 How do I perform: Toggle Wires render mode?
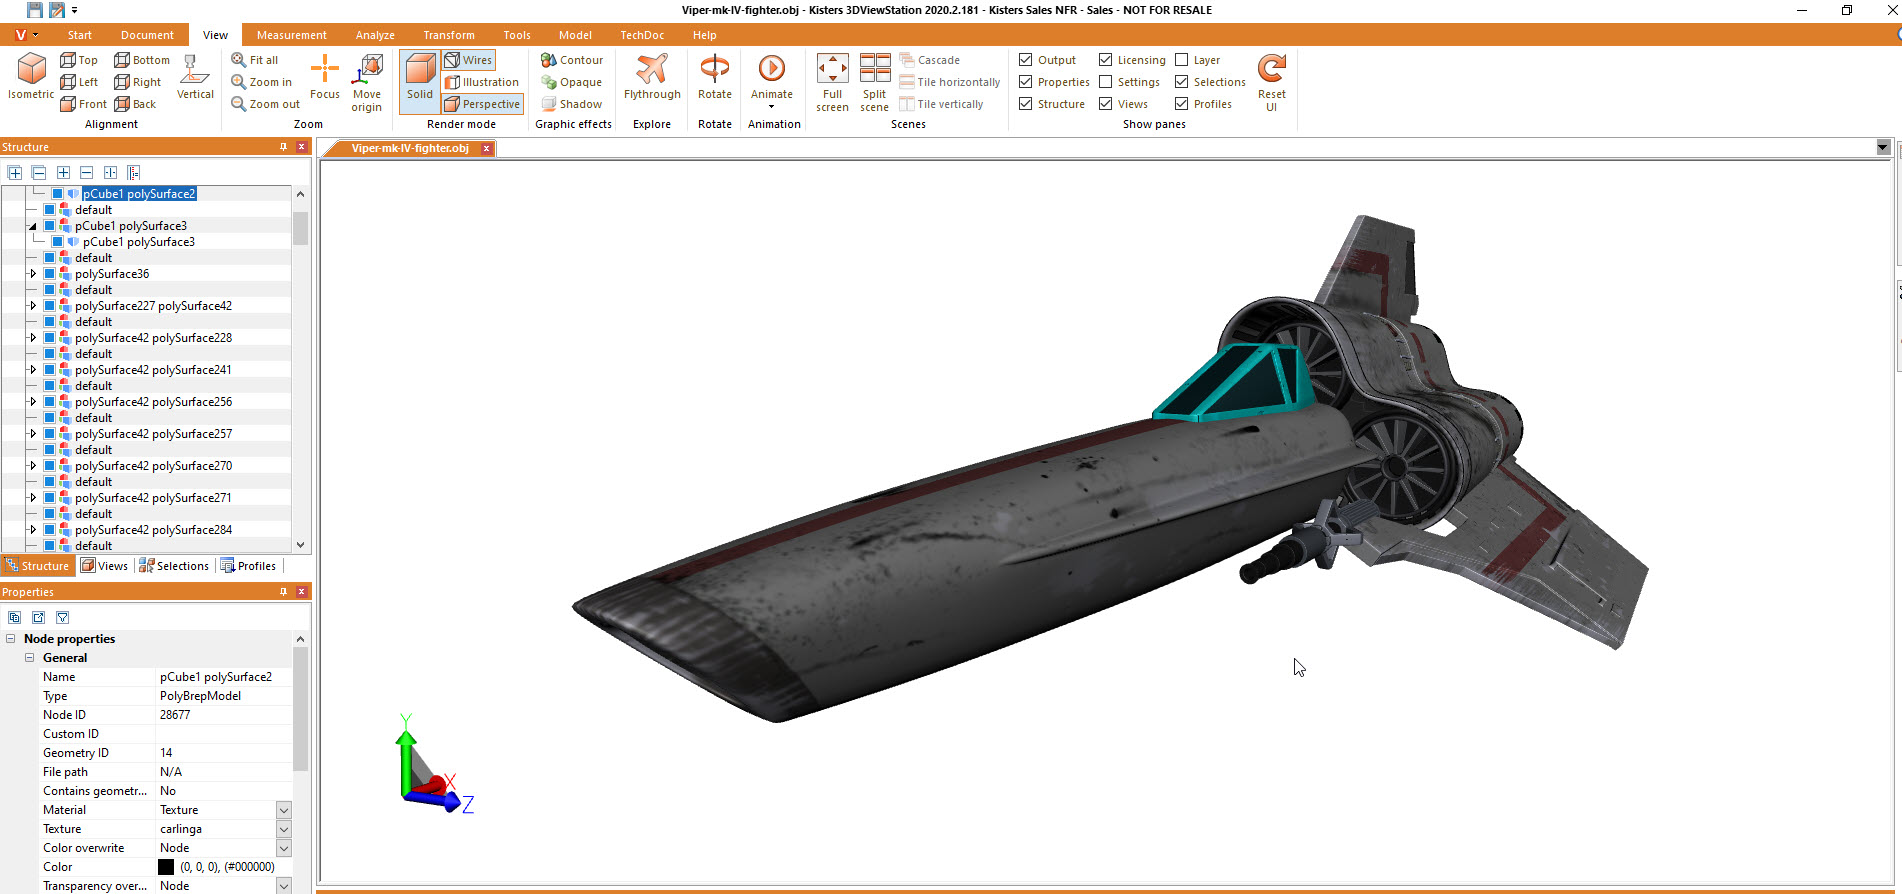(x=469, y=60)
